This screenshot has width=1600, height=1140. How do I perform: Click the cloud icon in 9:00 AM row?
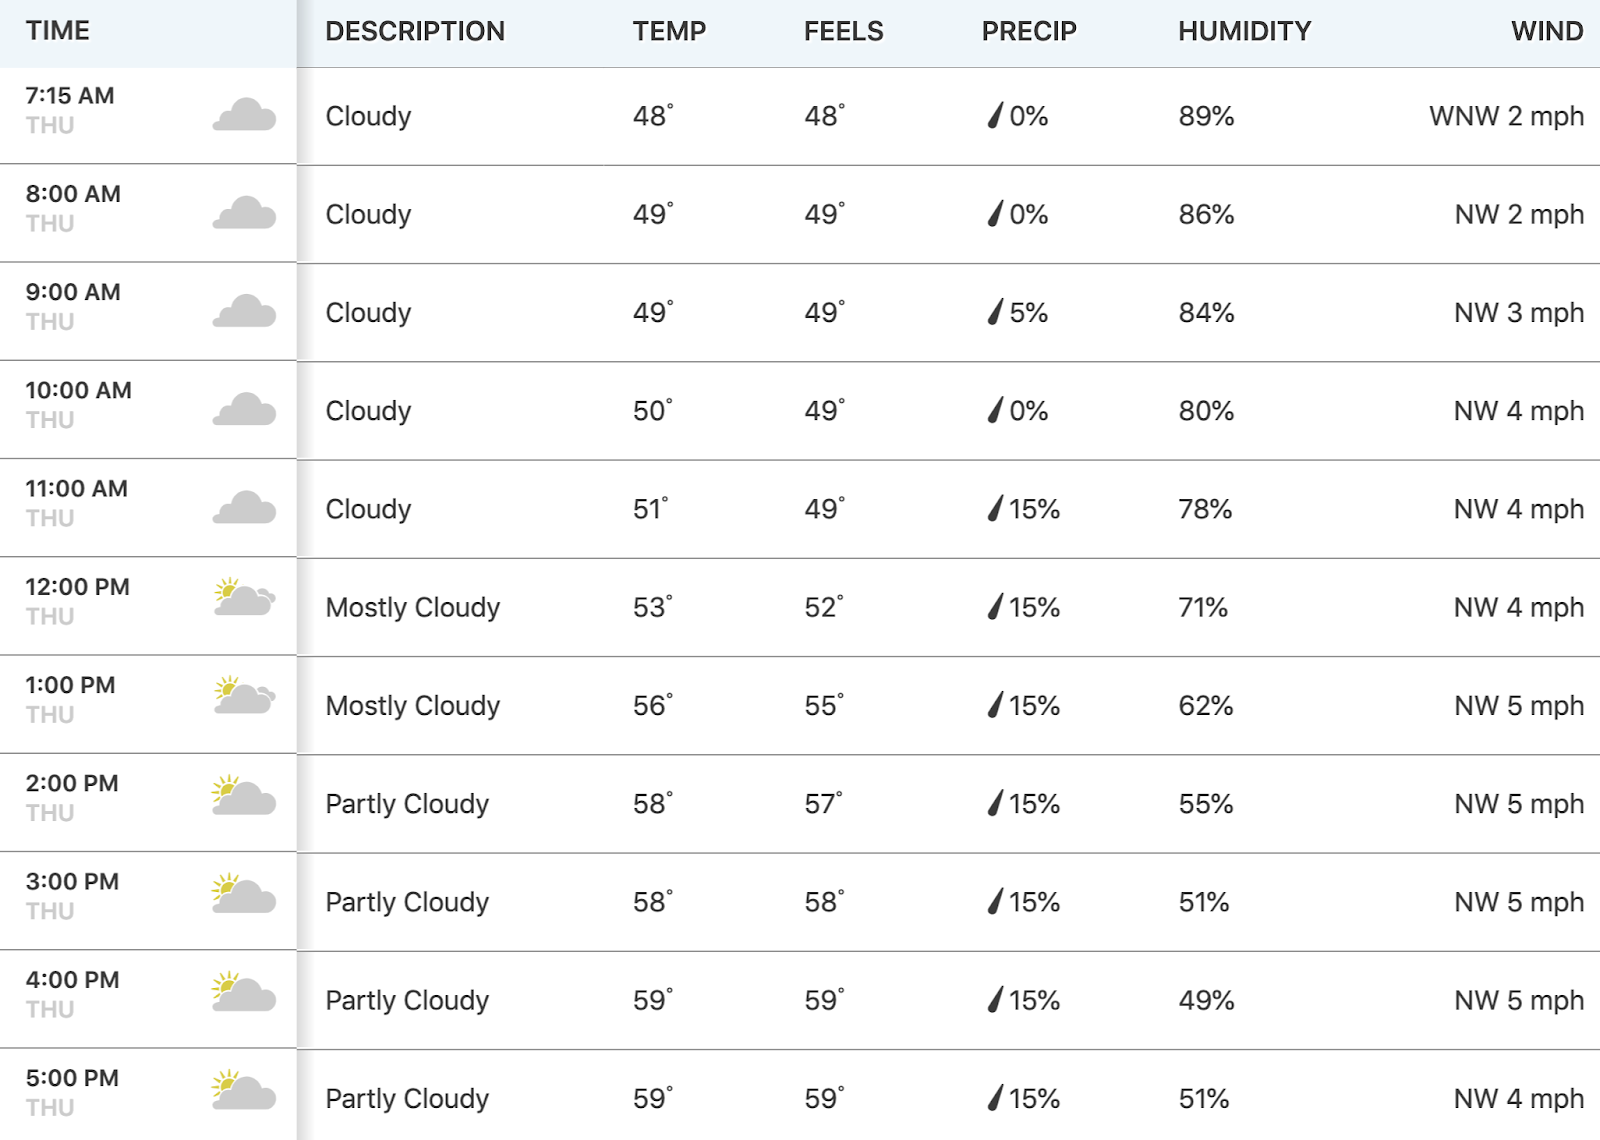click(x=244, y=311)
